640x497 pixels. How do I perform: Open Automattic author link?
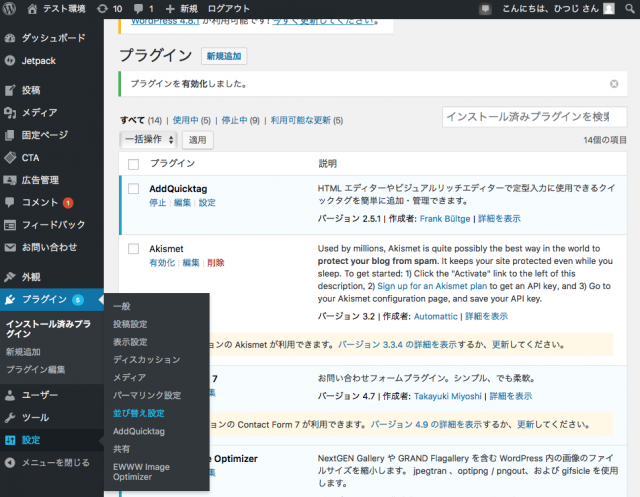pyautogui.click(x=436, y=316)
